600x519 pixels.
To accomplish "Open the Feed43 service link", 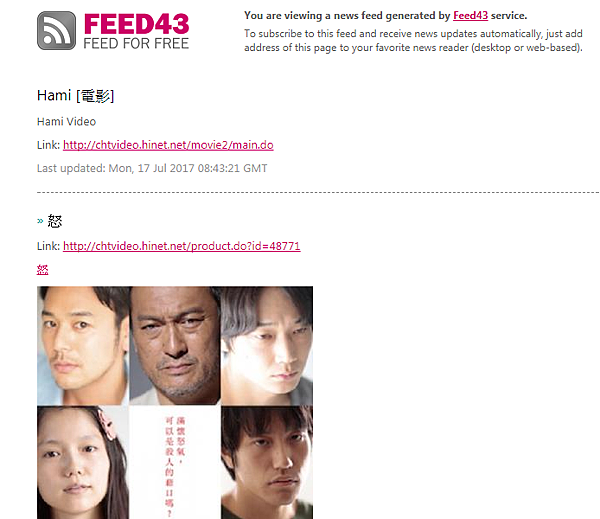I will (470, 16).
